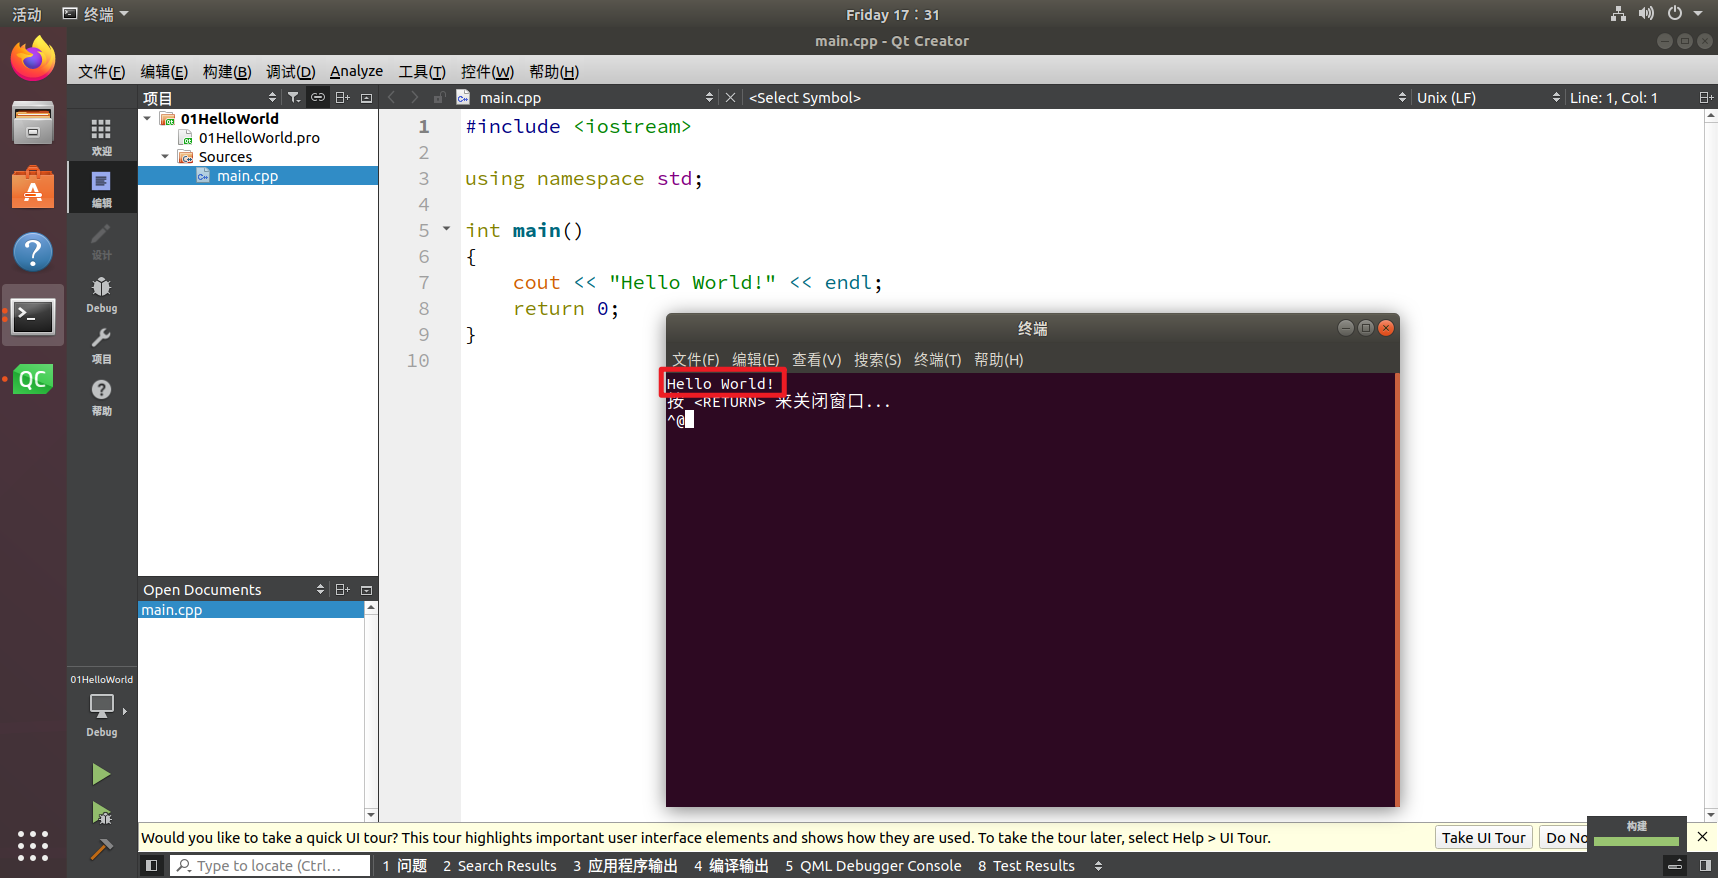Toggle right sidebar visibility in status bar

[1705, 865]
